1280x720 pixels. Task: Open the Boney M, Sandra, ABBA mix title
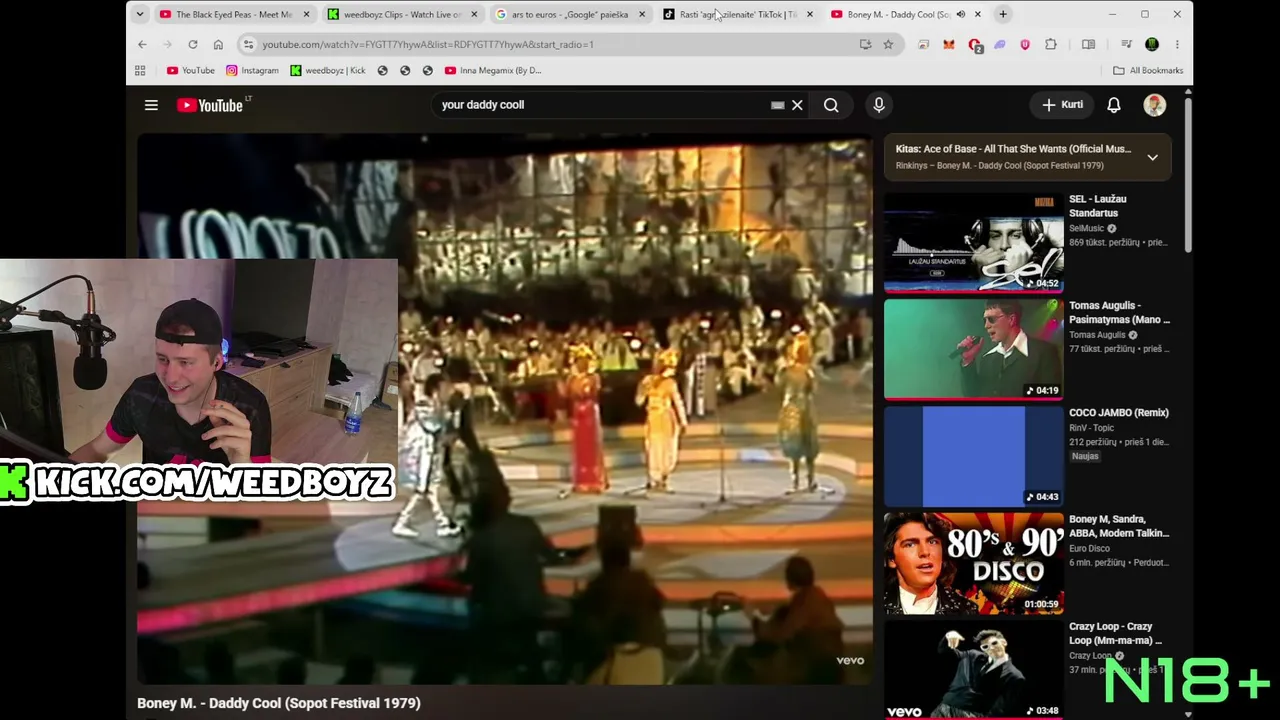(x=1119, y=526)
